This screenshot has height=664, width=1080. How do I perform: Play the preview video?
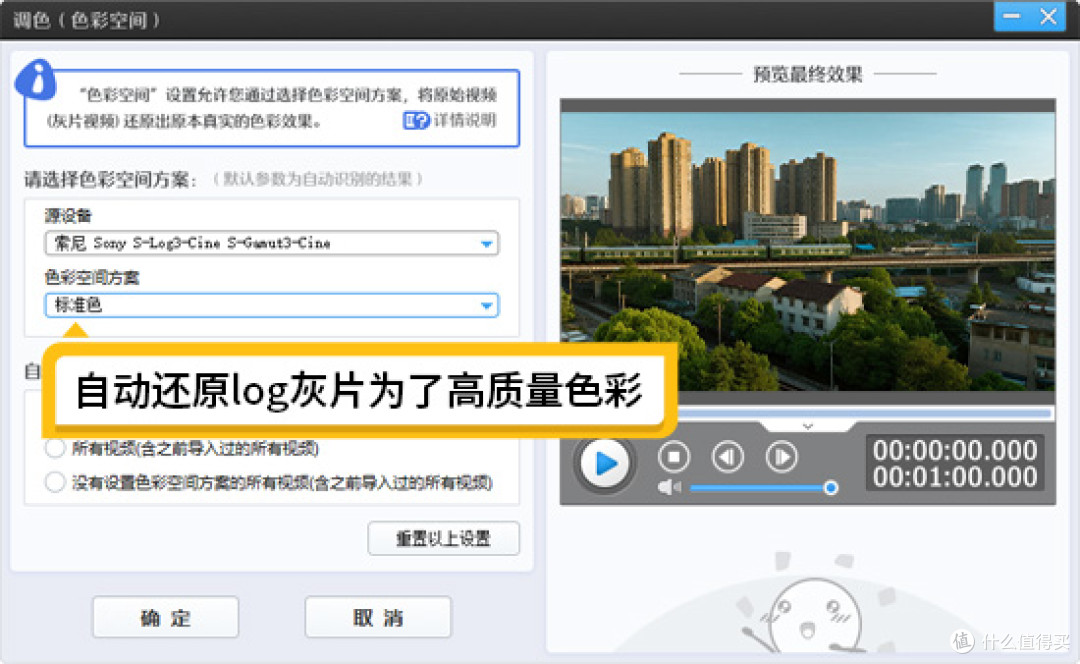coord(604,464)
